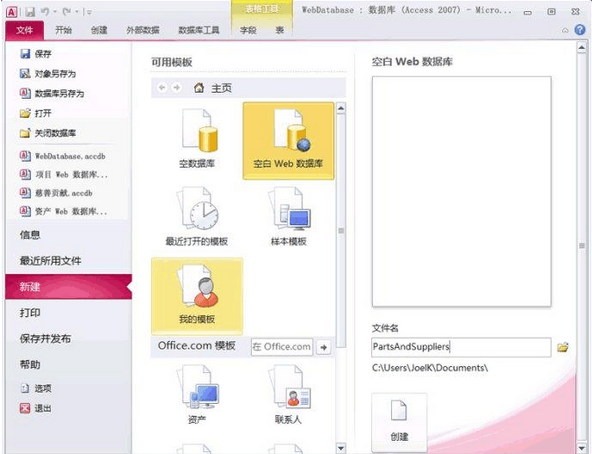
Task: Click the 文件名 file name input field
Action: coord(461,347)
